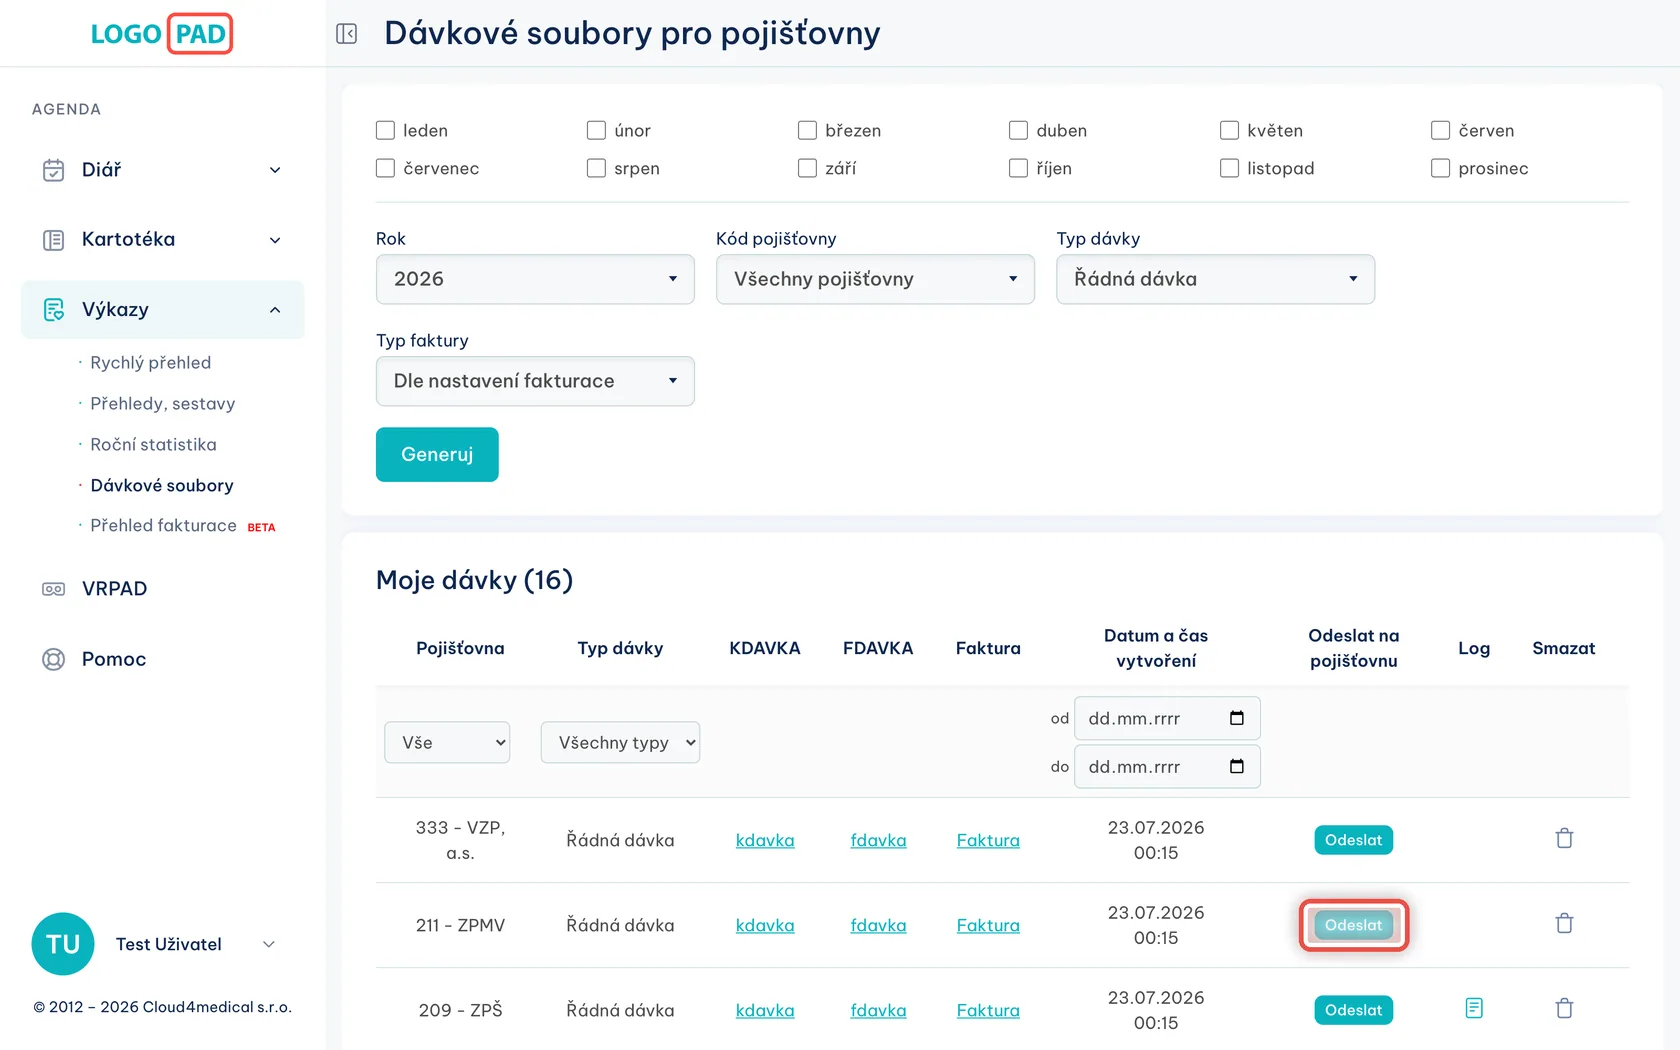Screen dimensions: 1680x1050
Task: Check the prosinec month checkbox
Action: click(1440, 168)
